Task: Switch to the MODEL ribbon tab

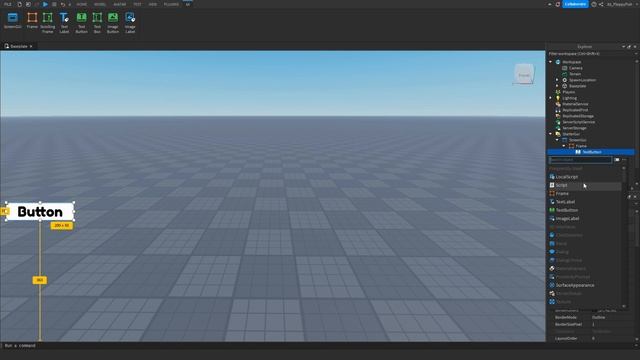Action: (x=100, y=4)
